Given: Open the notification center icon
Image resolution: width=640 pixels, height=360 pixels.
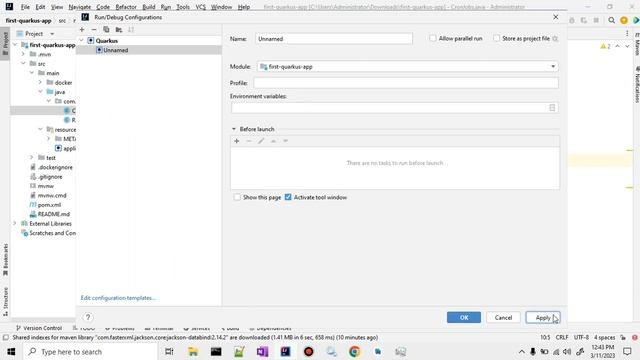Looking at the screenshot, I should [627, 351].
